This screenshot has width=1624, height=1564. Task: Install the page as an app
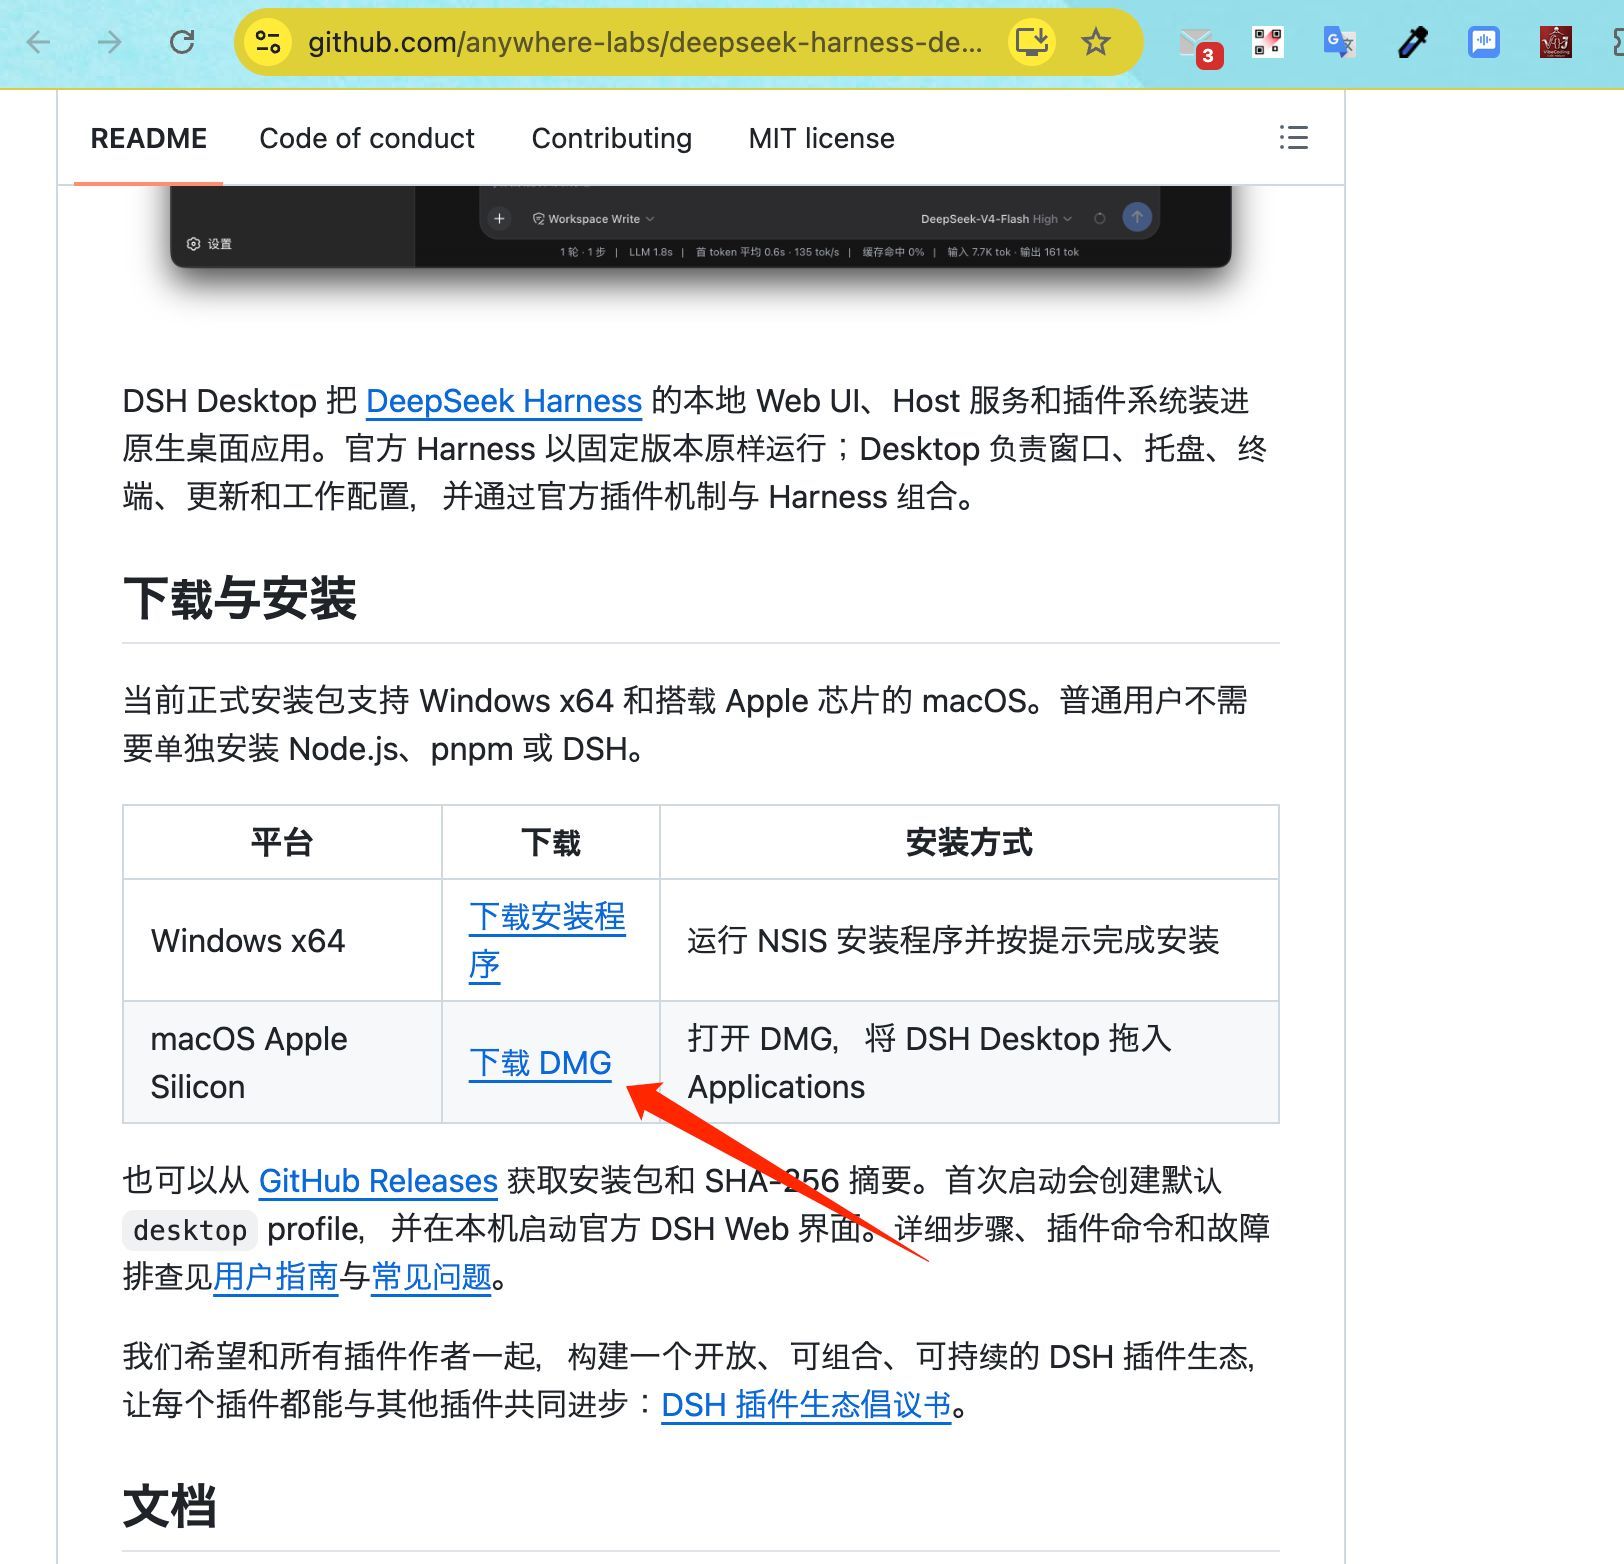tap(1031, 42)
